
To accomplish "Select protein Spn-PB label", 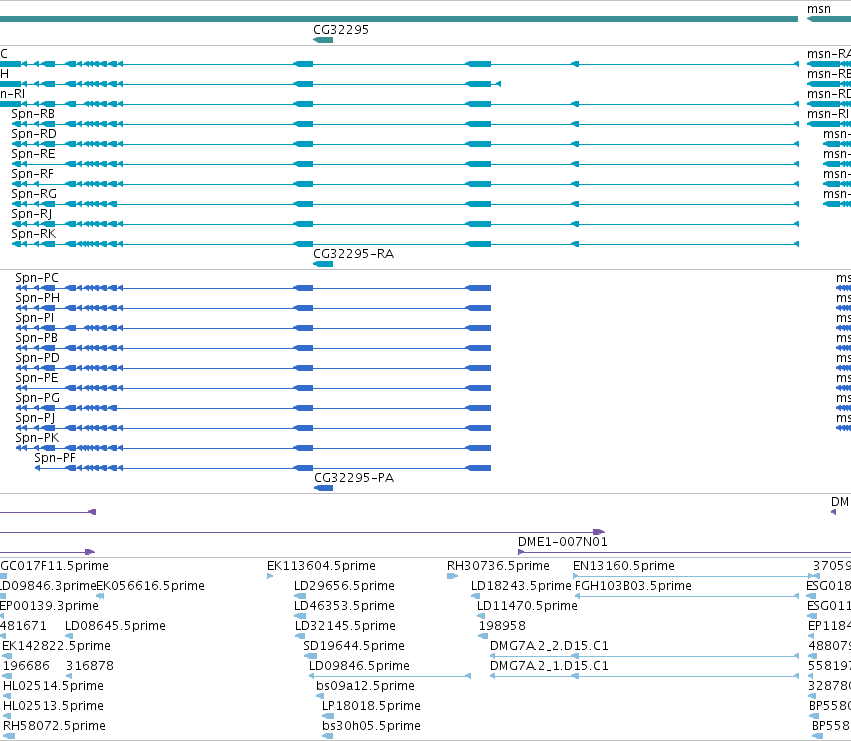I will click(x=36, y=338).
